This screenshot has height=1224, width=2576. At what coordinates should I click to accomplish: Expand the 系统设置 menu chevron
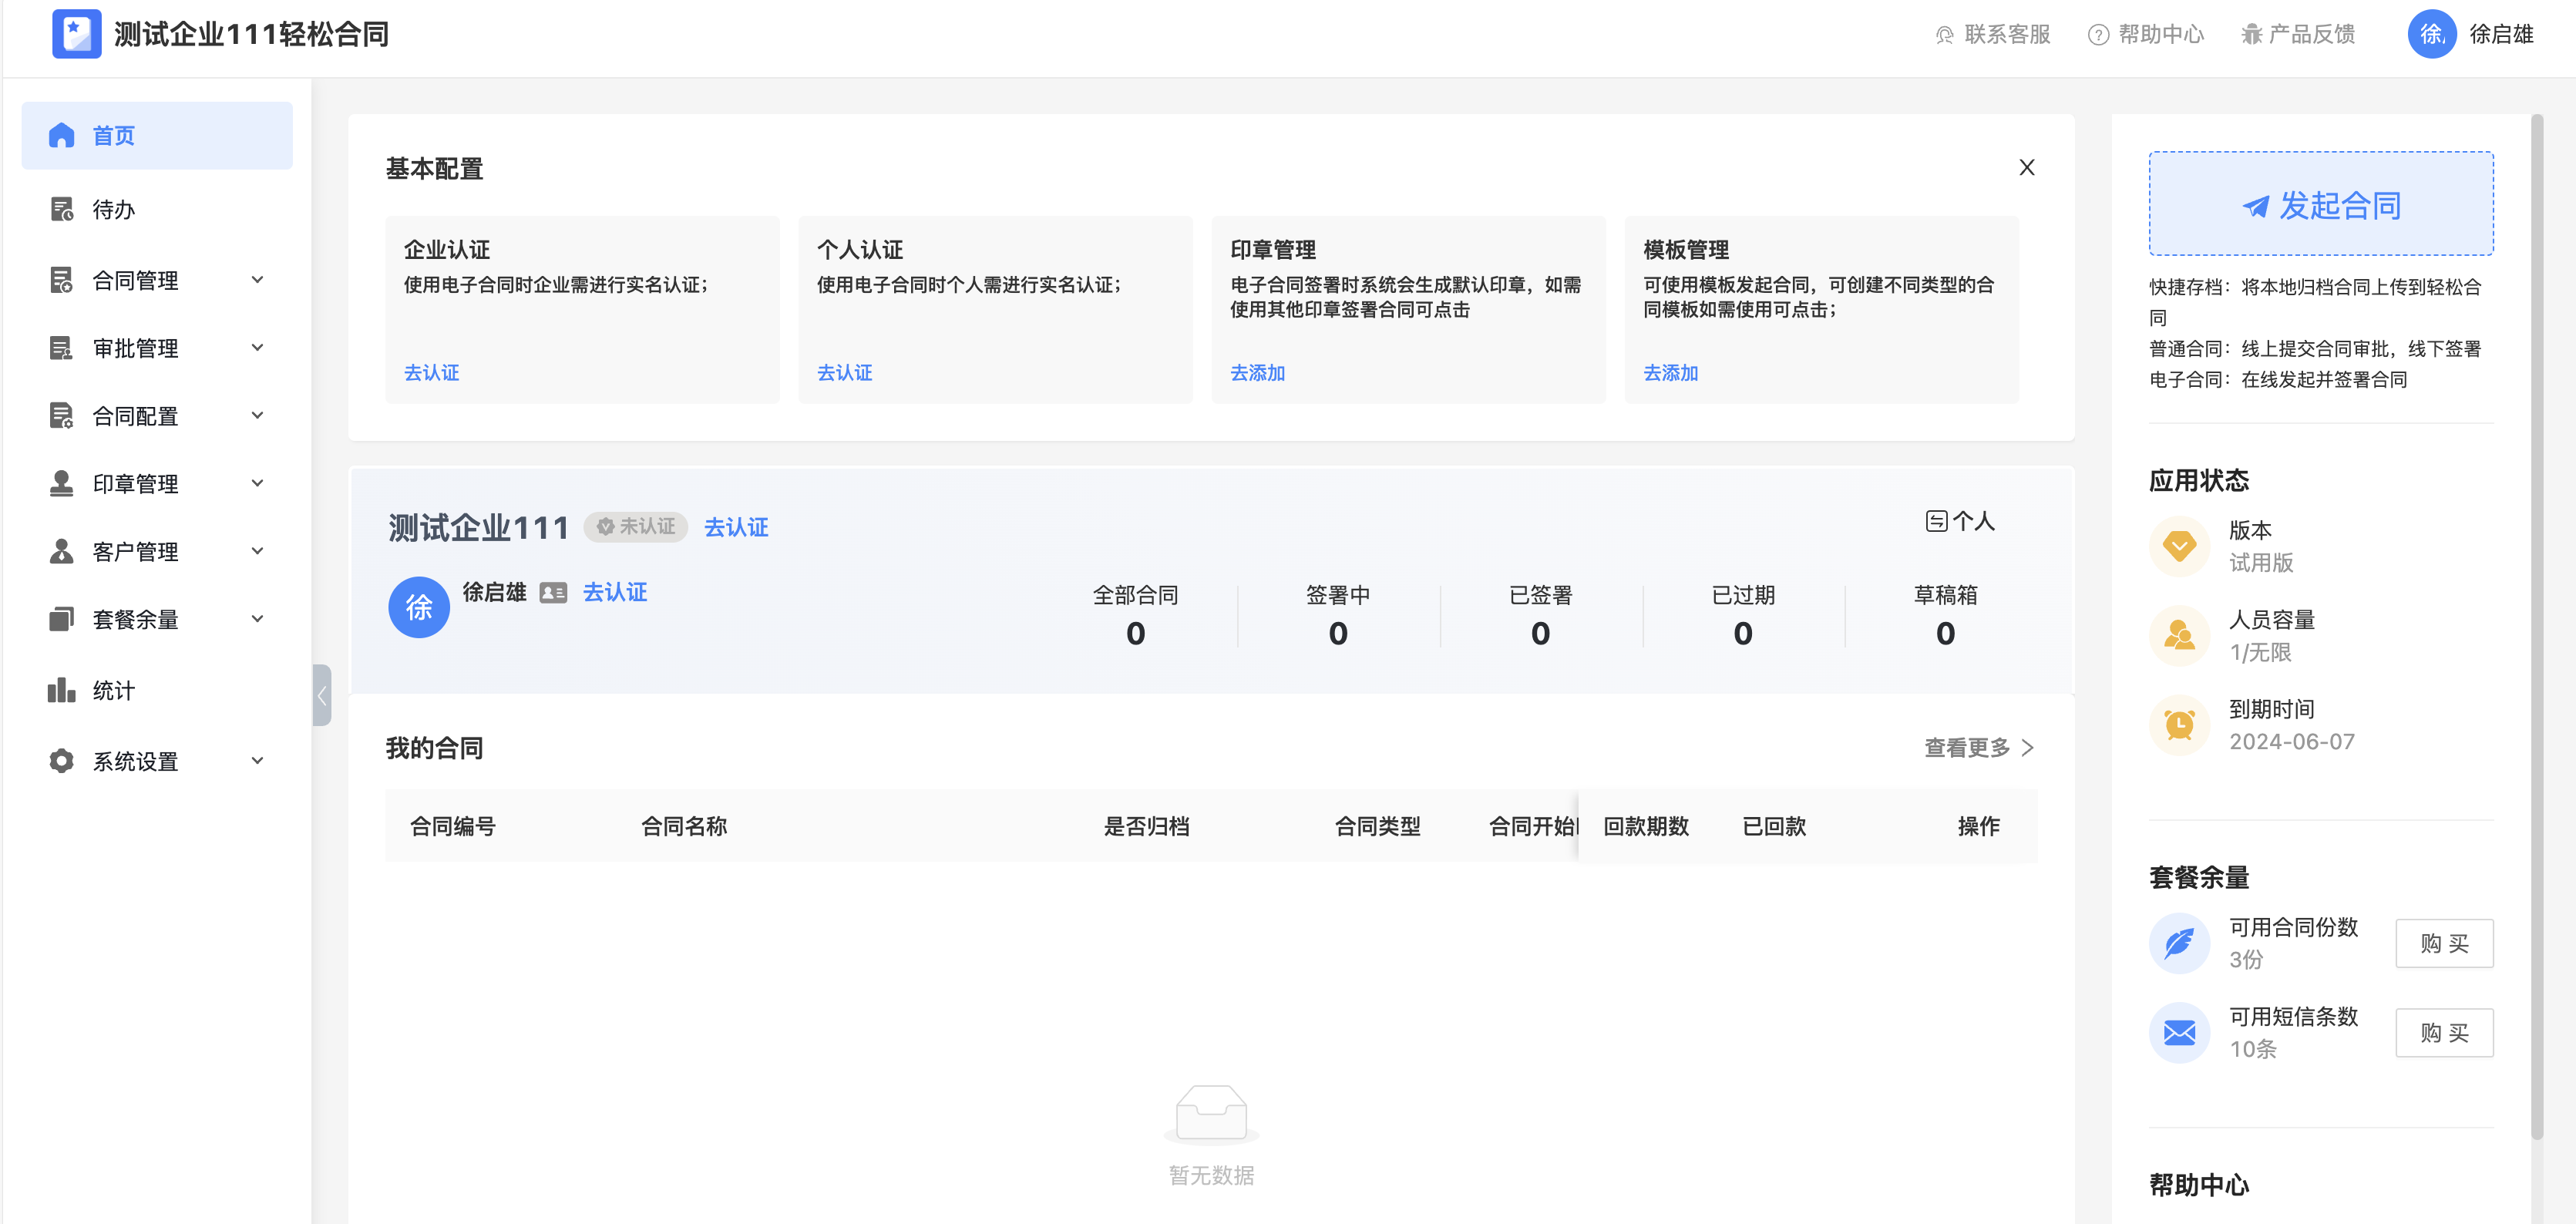[x=257, y=761]
